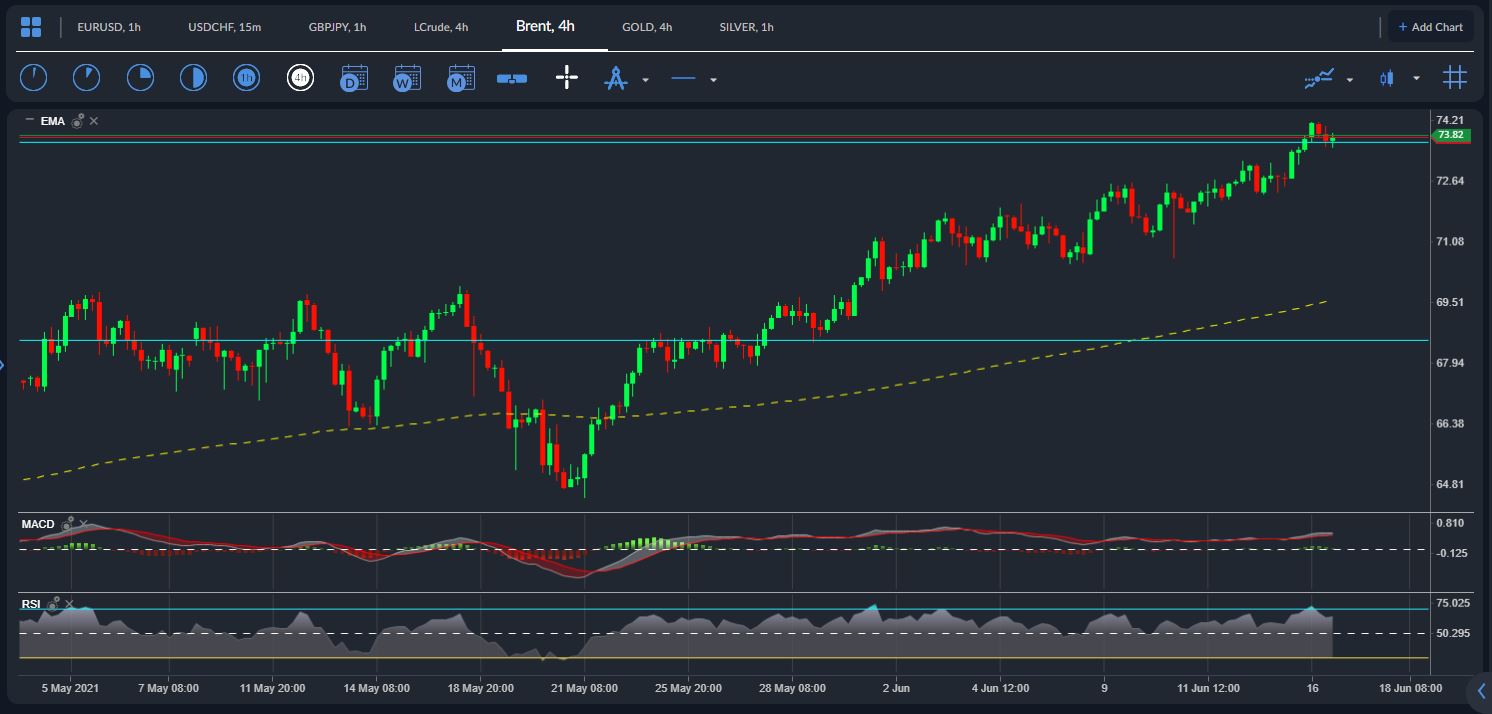Screen dimensions: 1492x714
Task: Expand the candlestick chart type dropdown
Action: (x=1416, y=78)
